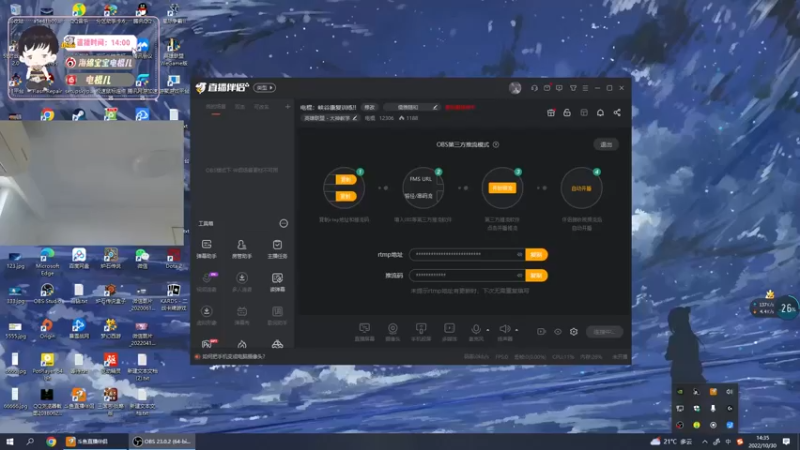
Task: Open the 房管助手 tool in the toolbox
Action: (242, 249)
